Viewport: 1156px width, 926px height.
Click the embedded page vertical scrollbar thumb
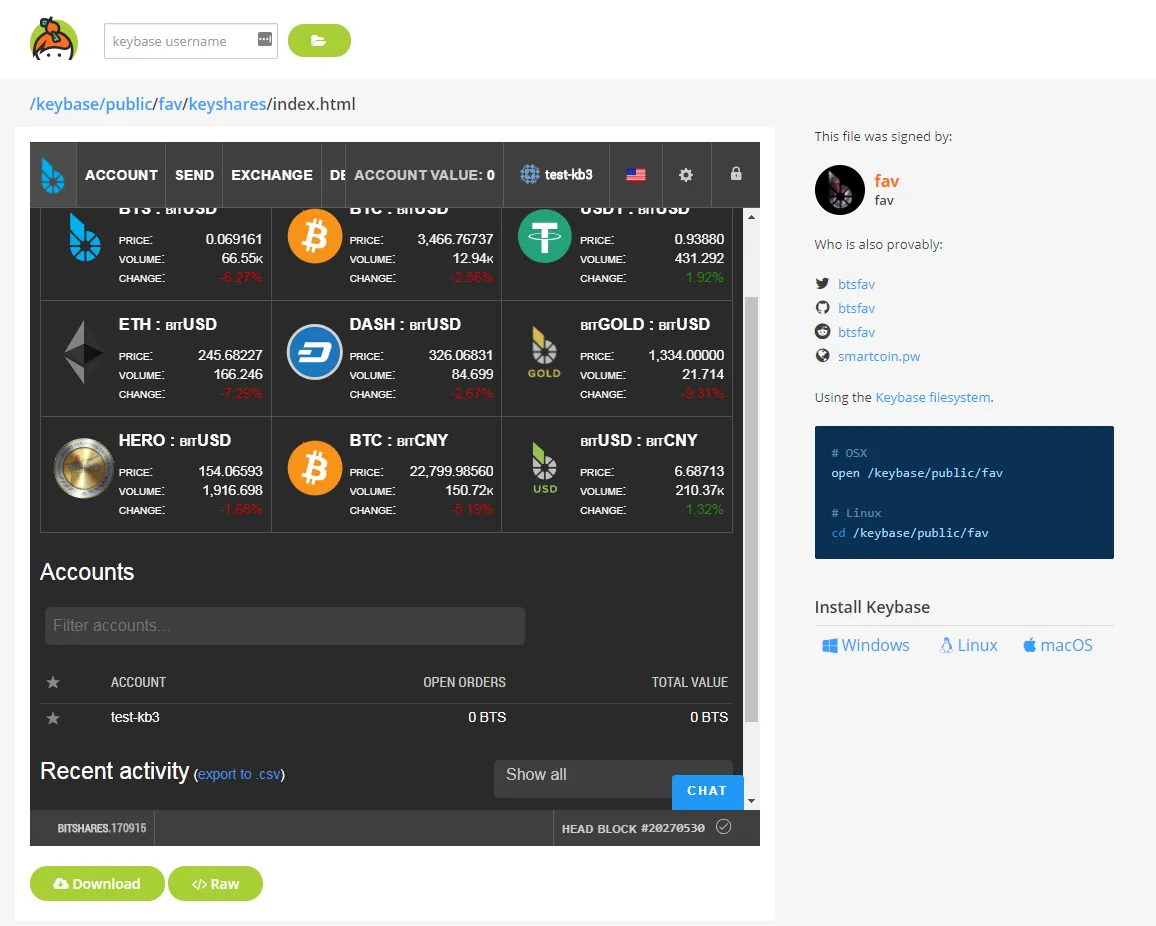click(751, 509)
